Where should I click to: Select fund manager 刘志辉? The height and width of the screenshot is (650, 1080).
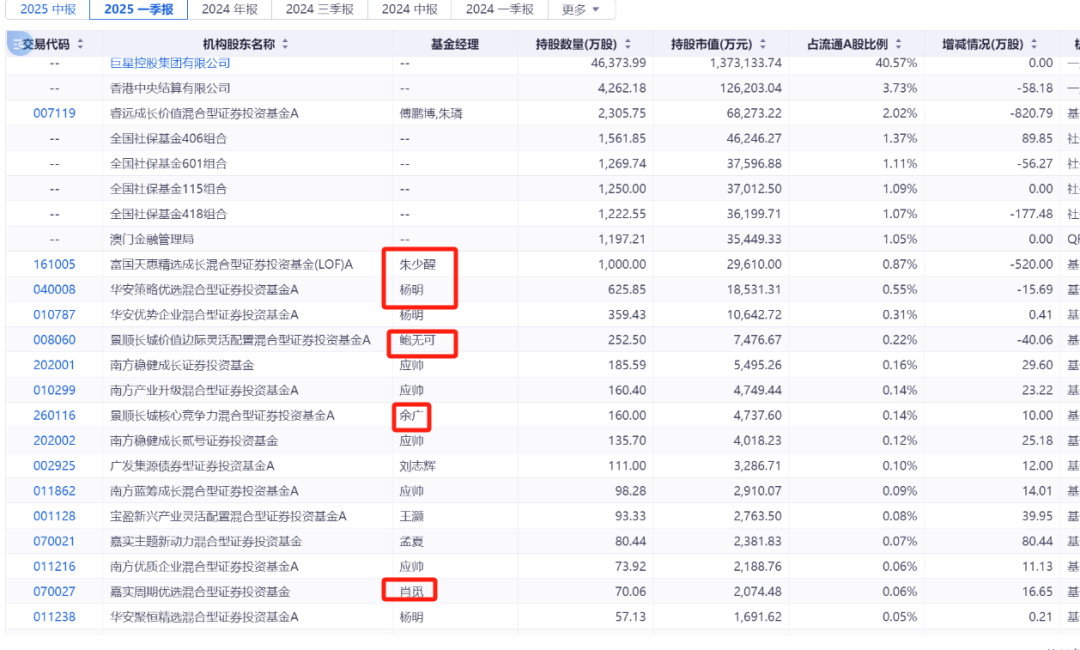(417, 465)
